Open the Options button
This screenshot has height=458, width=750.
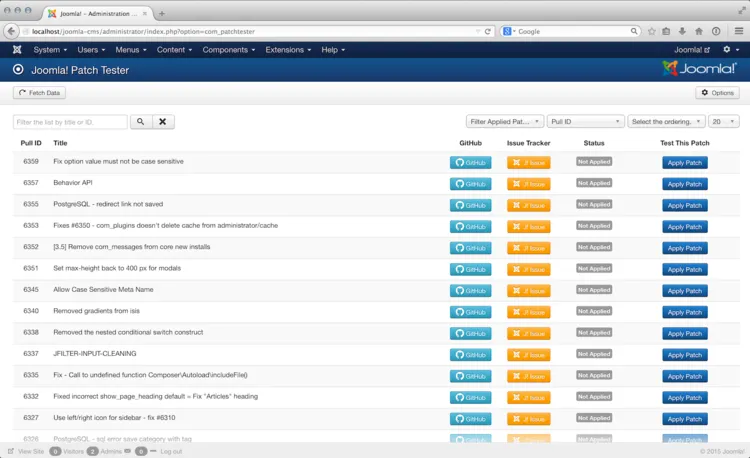pyautogui.click(x=717, y=93)
